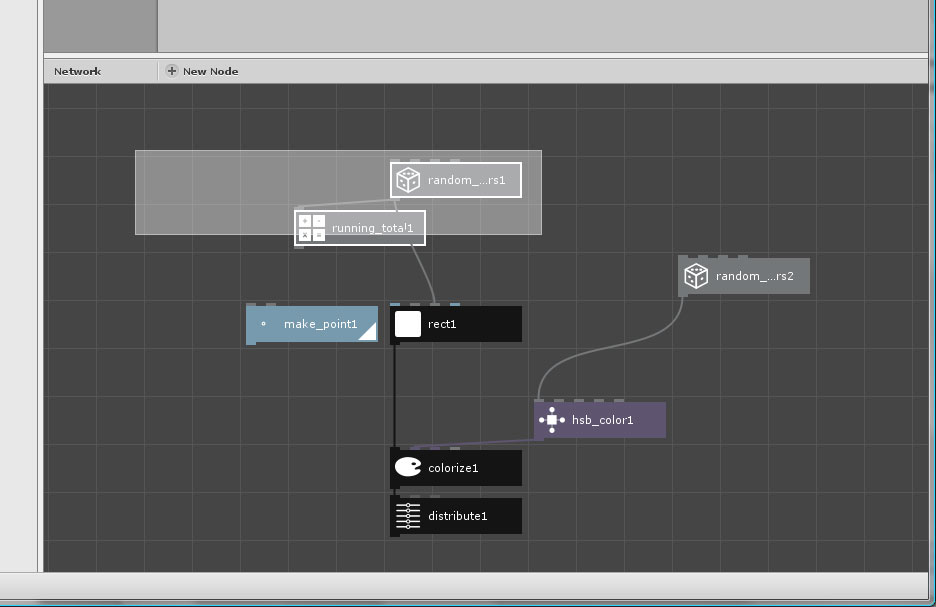Image resolution: width=936 pixels, height=607 pixels.
Task: Select the distribute1 node label
Action: pyautogui.click(x=458, y=516)
